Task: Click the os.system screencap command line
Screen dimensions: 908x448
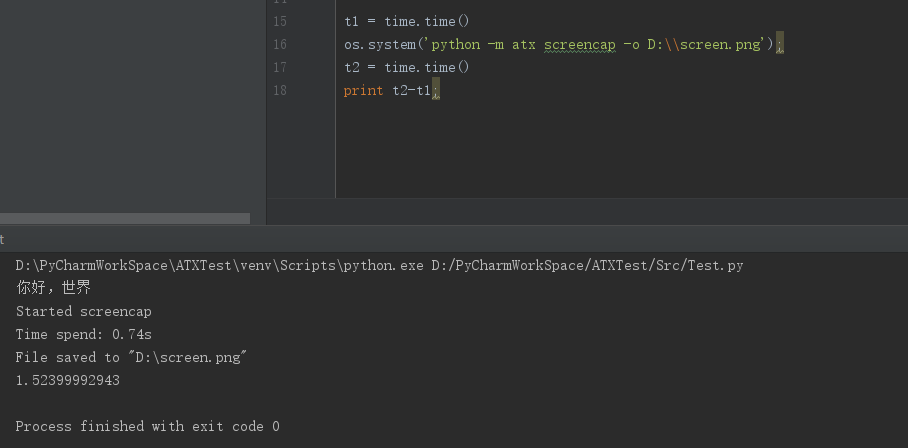Action: [563, 45]
